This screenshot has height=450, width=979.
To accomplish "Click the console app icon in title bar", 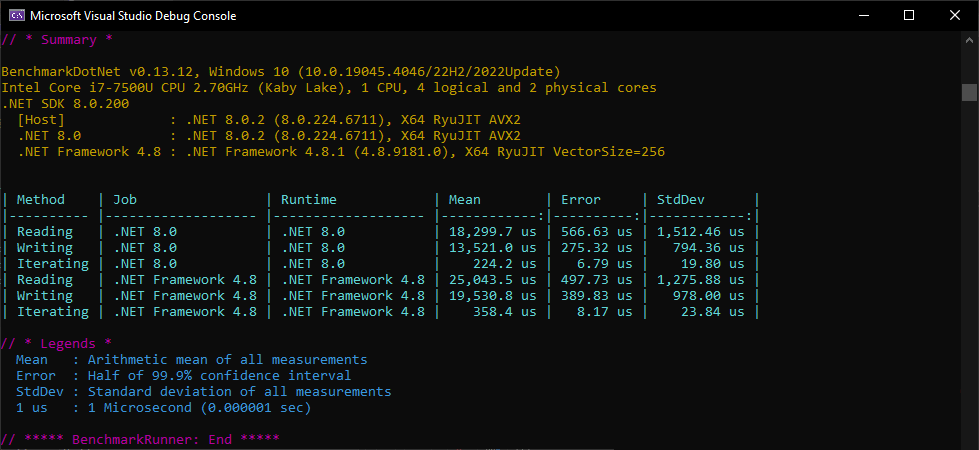I will 16,16.
